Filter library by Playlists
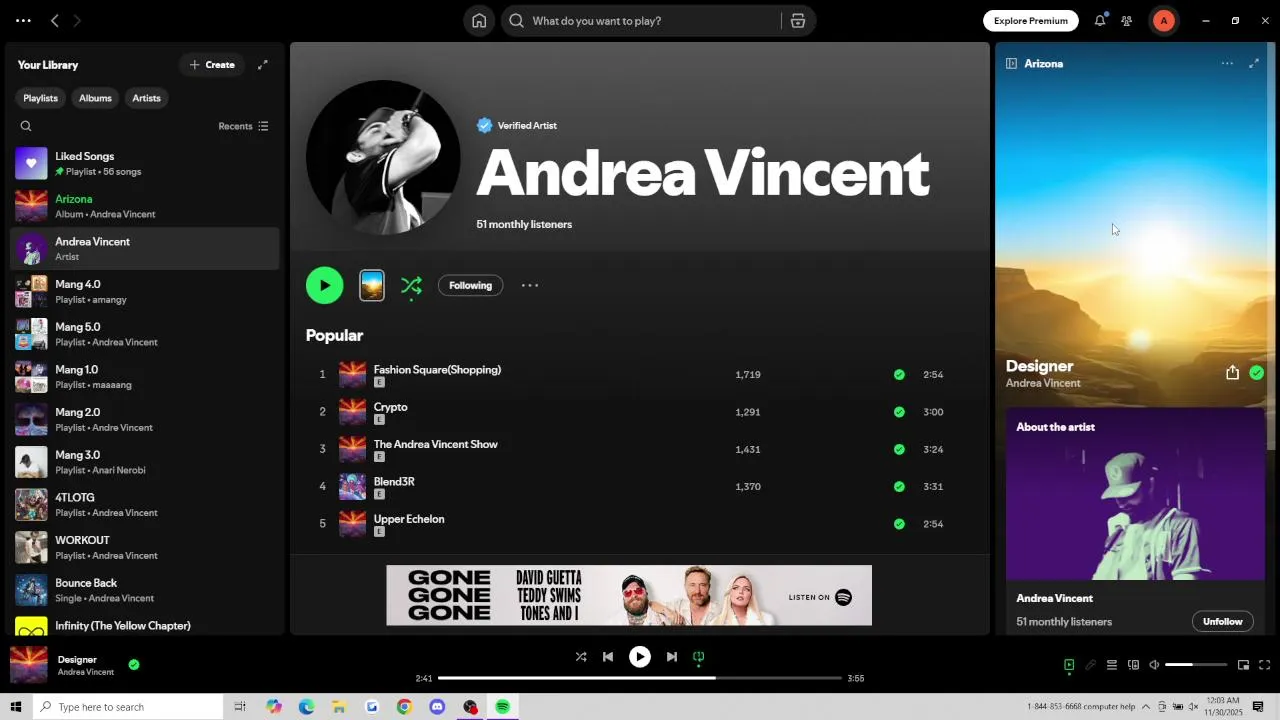Viewport: 1280px width, 720px height. click(x=40, y=98)
